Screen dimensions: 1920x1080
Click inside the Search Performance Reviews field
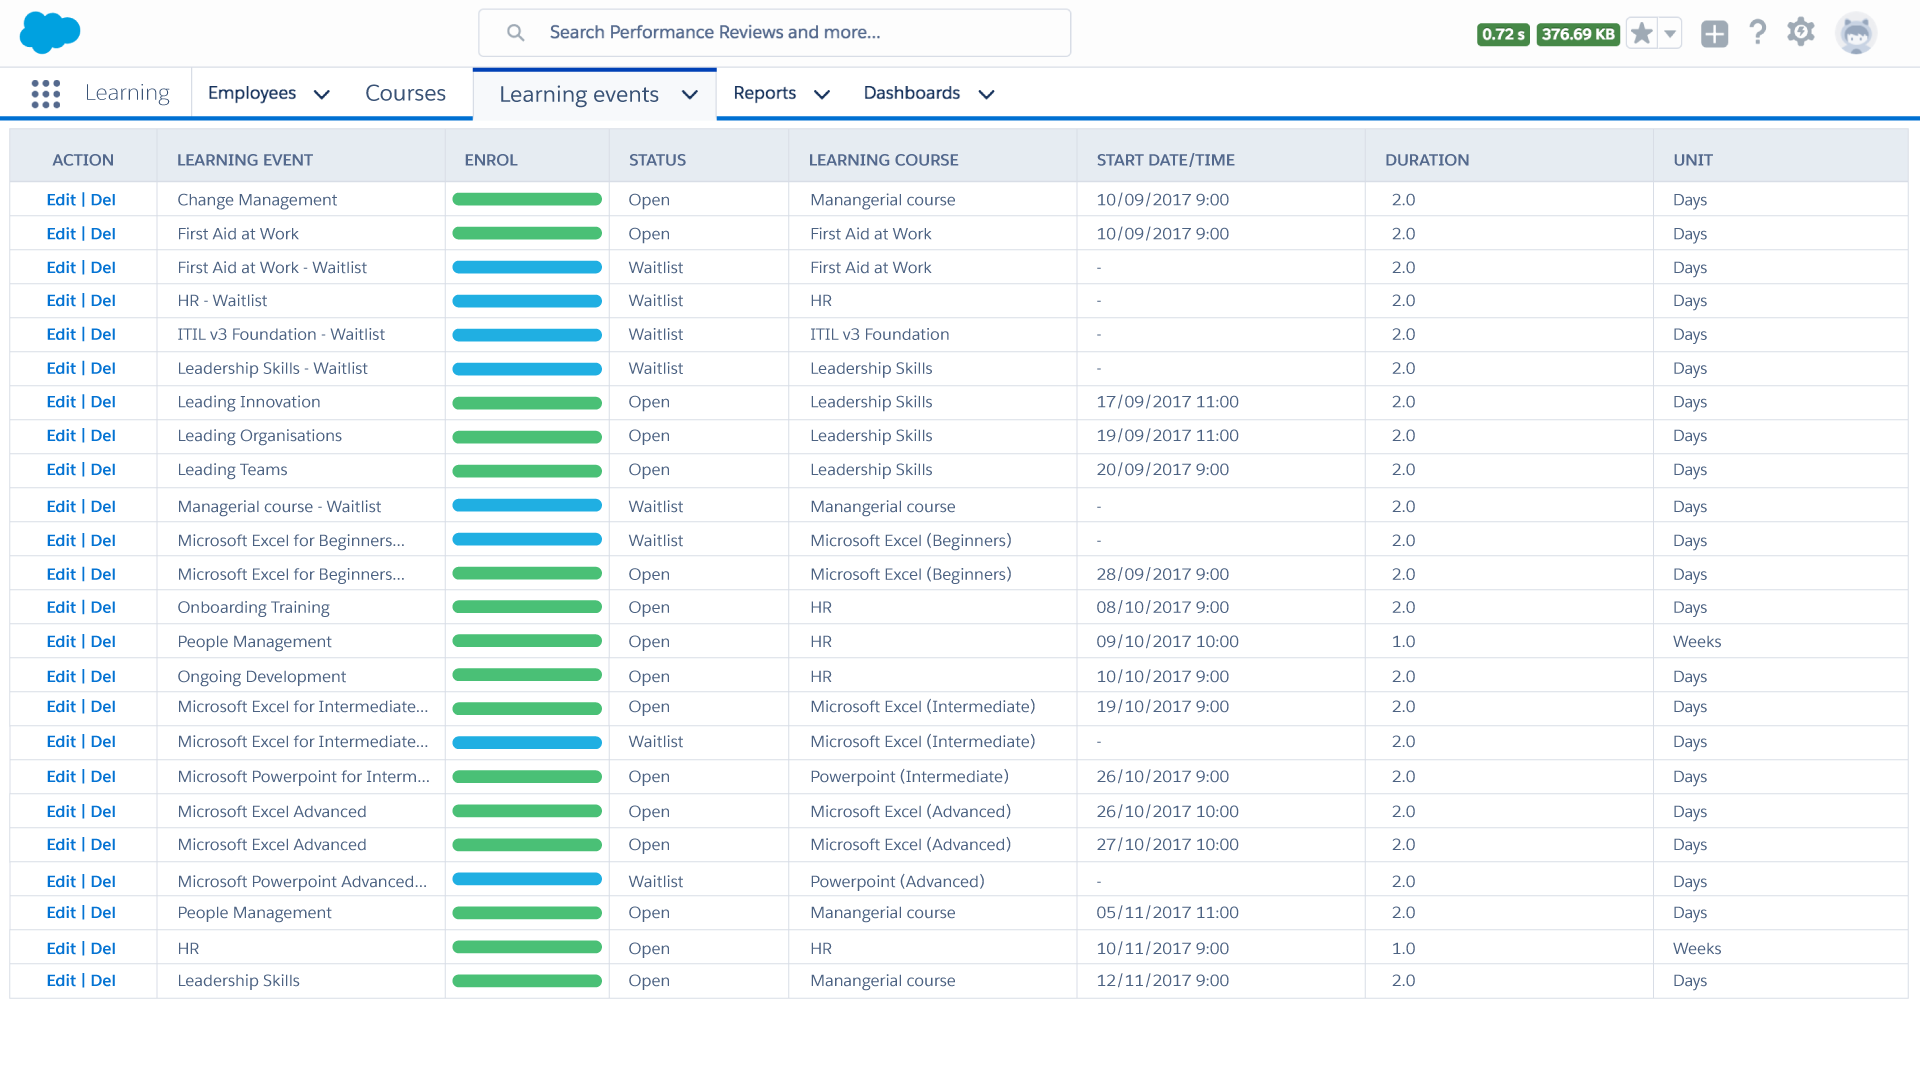(775, 32)
